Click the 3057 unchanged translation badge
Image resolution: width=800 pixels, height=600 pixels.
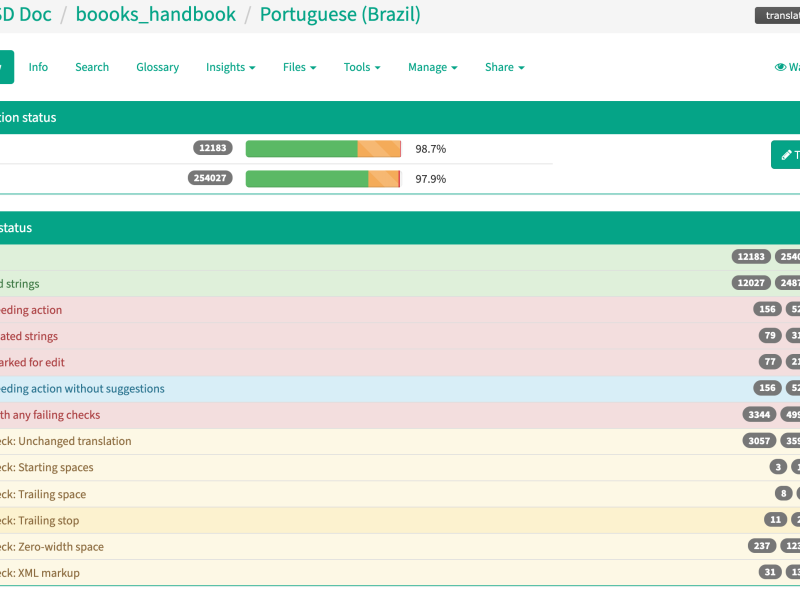[759, 441]
